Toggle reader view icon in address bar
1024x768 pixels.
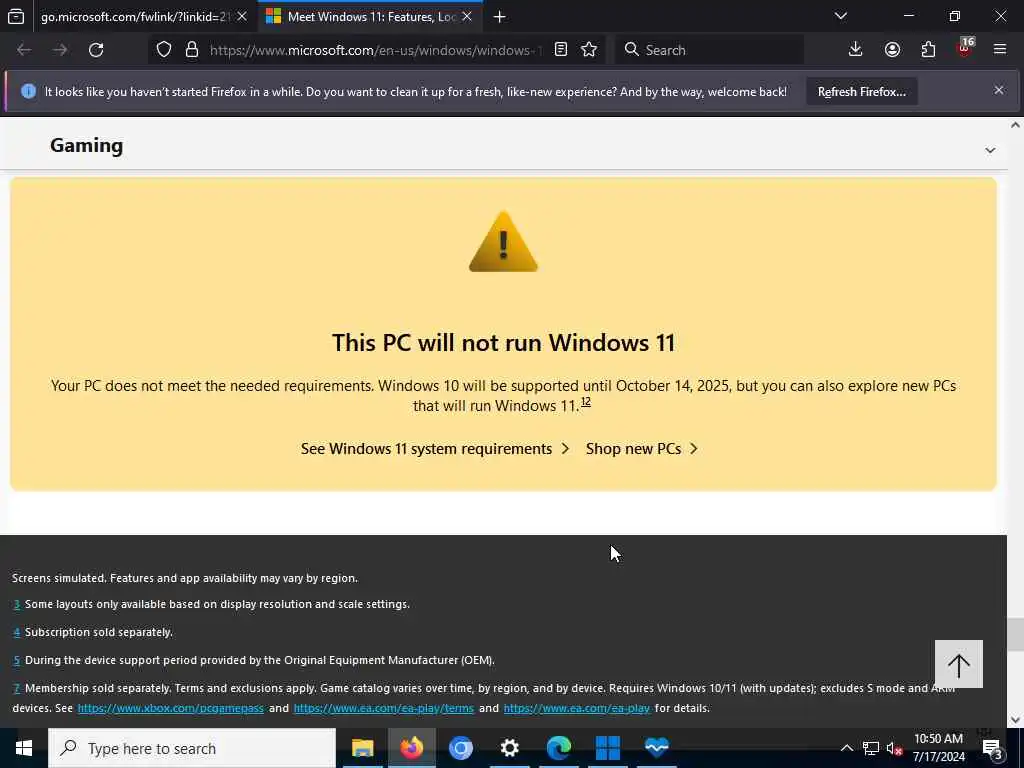pyautogui.click(x=560, y=50)
